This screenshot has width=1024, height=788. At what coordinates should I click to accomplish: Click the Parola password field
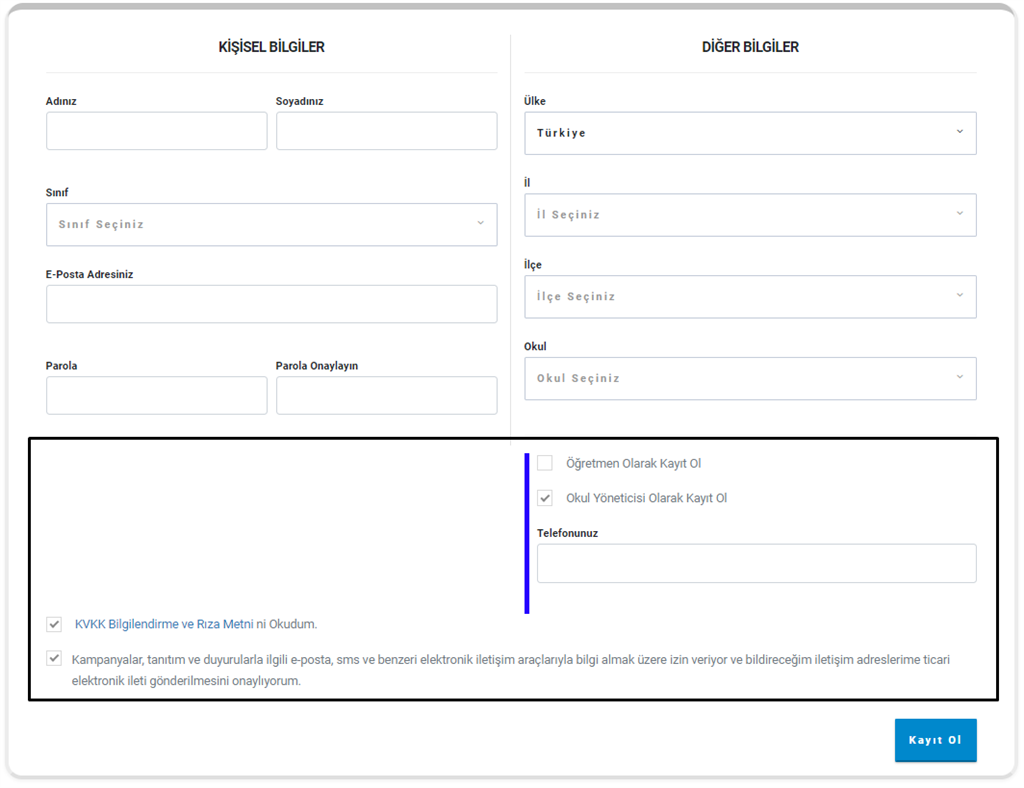click(x=156, y=395)
